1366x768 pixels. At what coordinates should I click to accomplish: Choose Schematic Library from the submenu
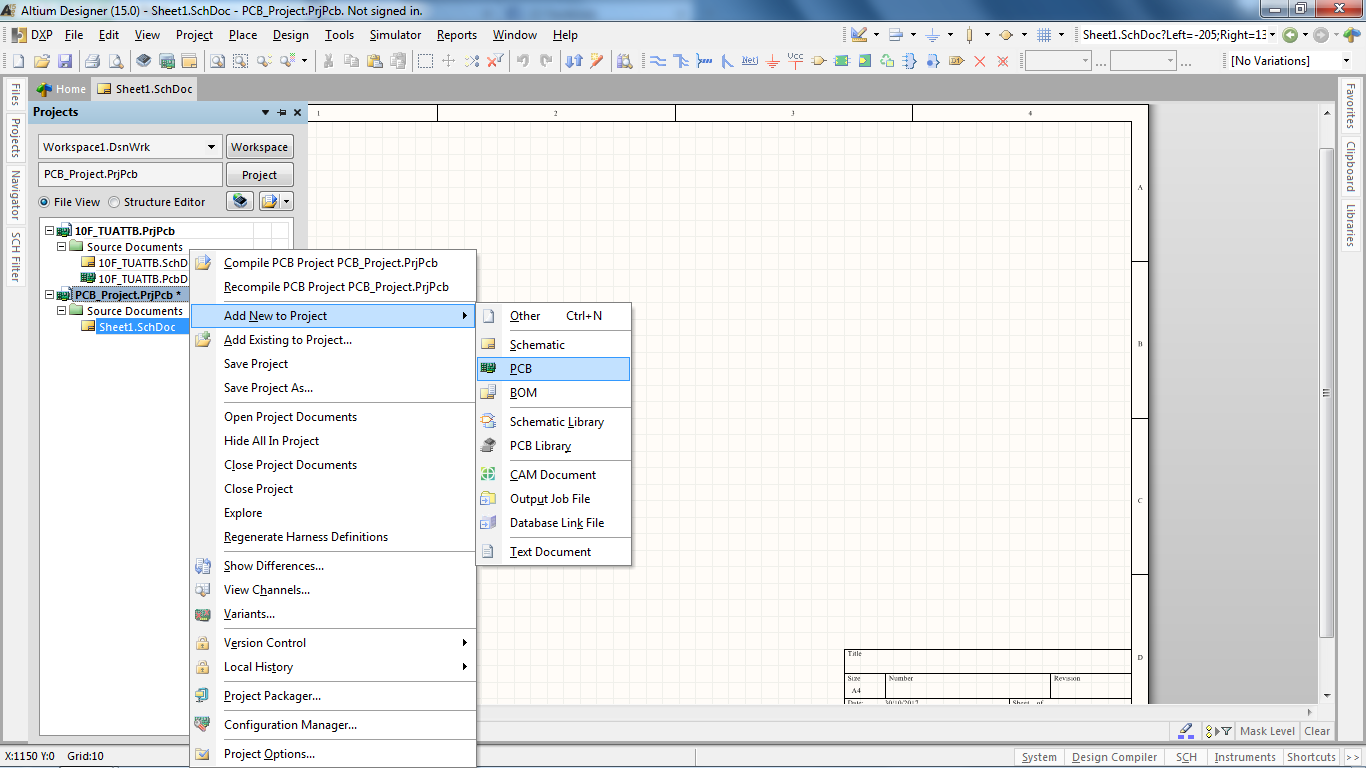(554, 422)
